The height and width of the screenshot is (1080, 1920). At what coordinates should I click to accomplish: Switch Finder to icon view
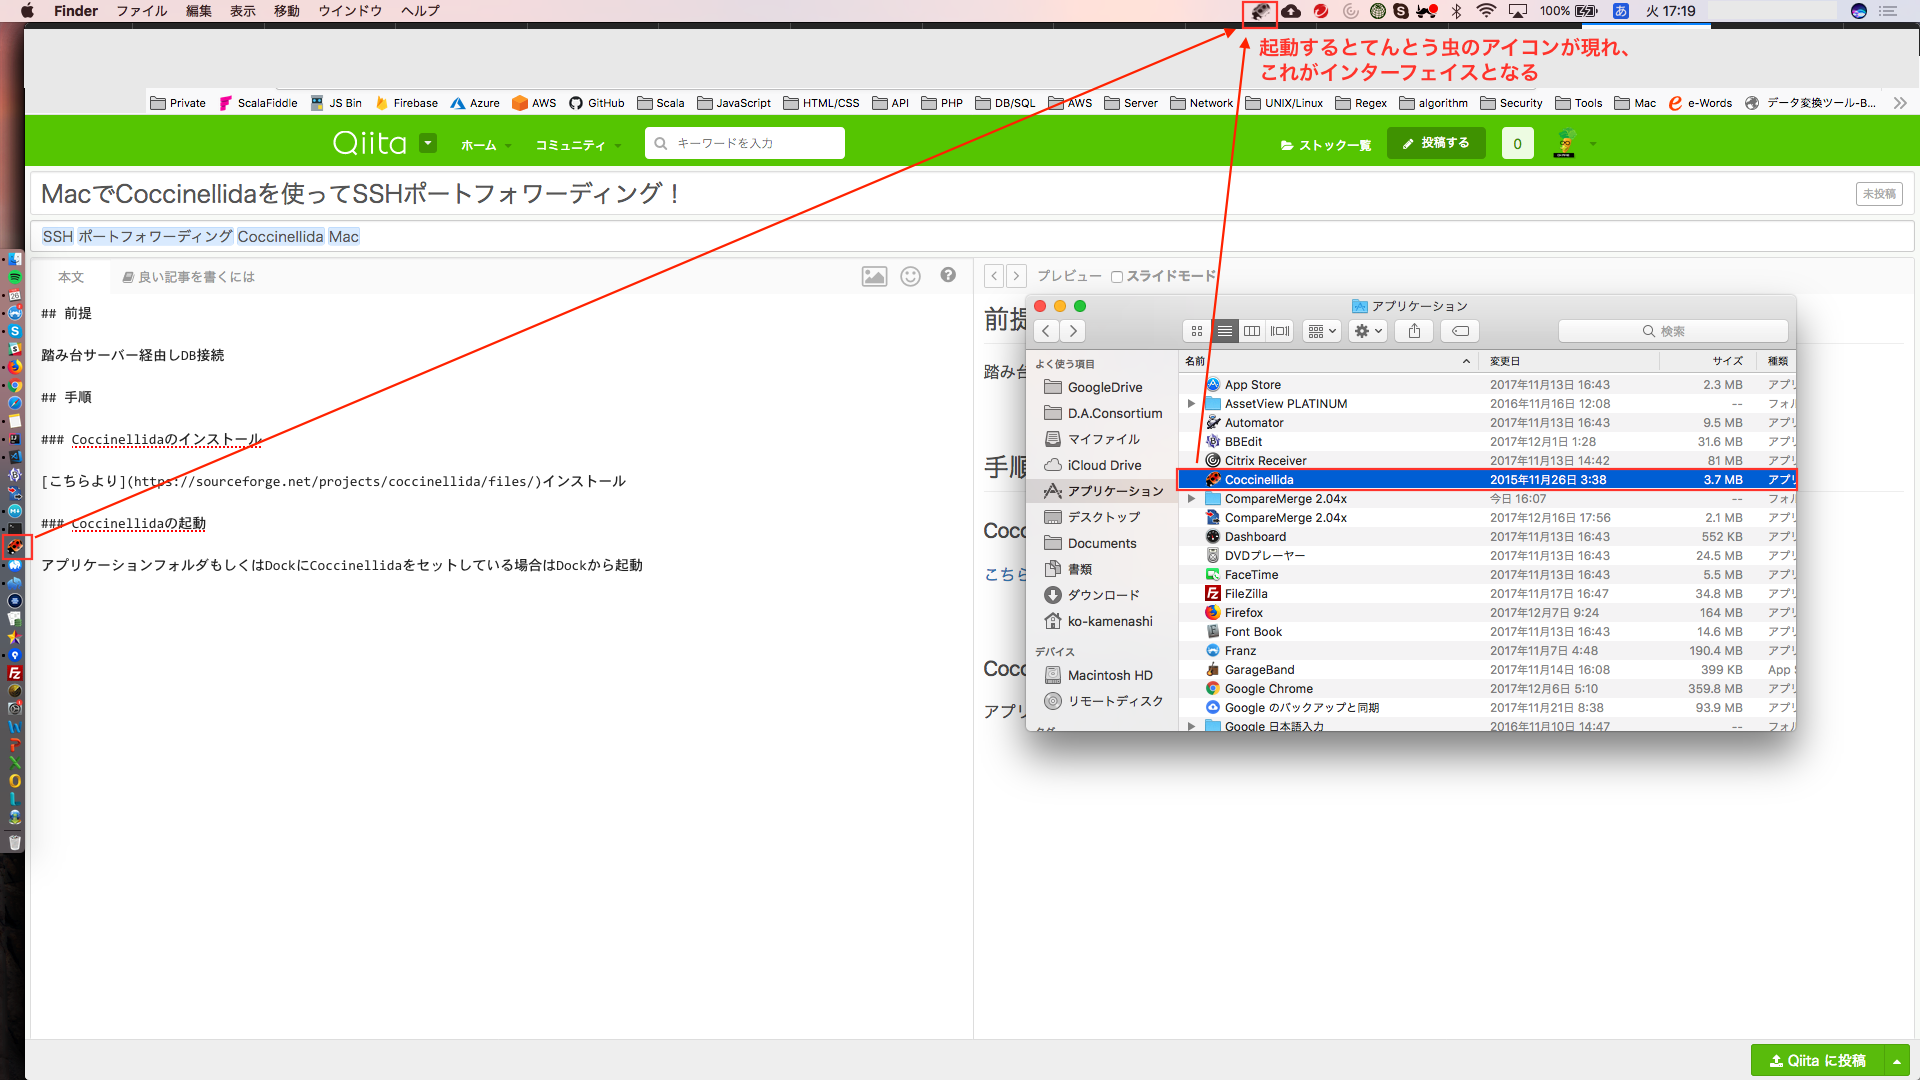tap(1196, 331)
